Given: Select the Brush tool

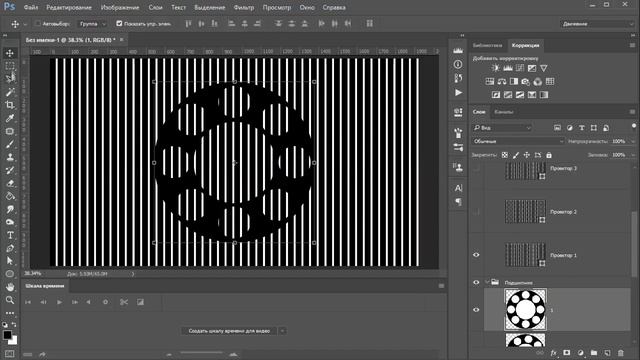Looking at the screenshot, I should (10, 144).
